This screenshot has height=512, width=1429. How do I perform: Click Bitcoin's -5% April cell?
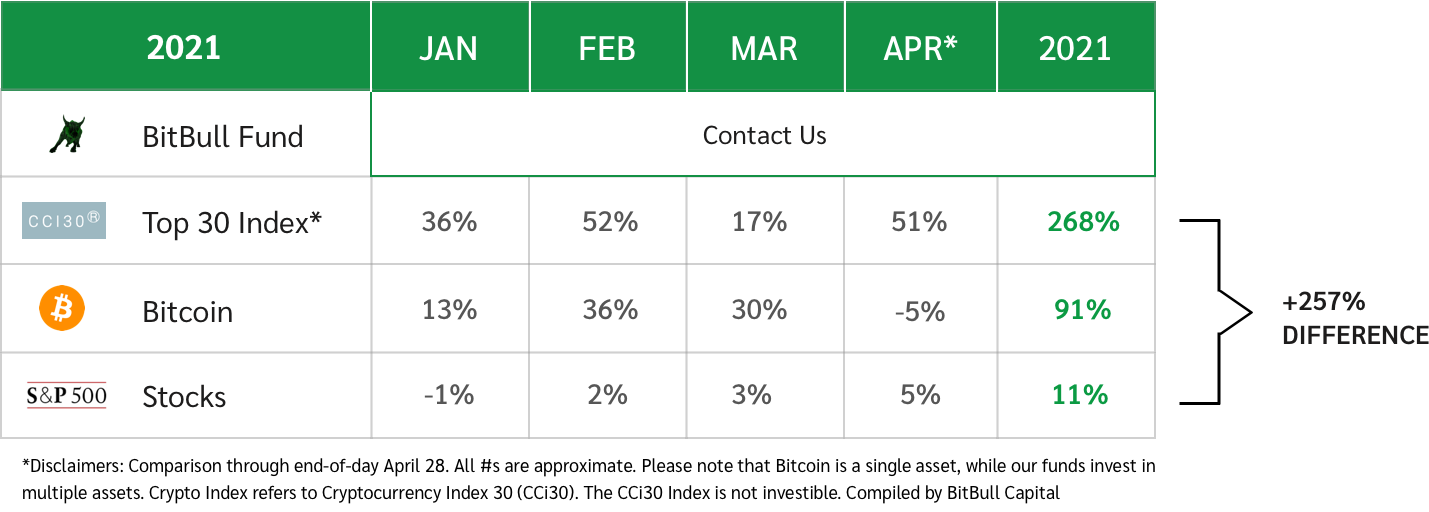tap(919, 311)
